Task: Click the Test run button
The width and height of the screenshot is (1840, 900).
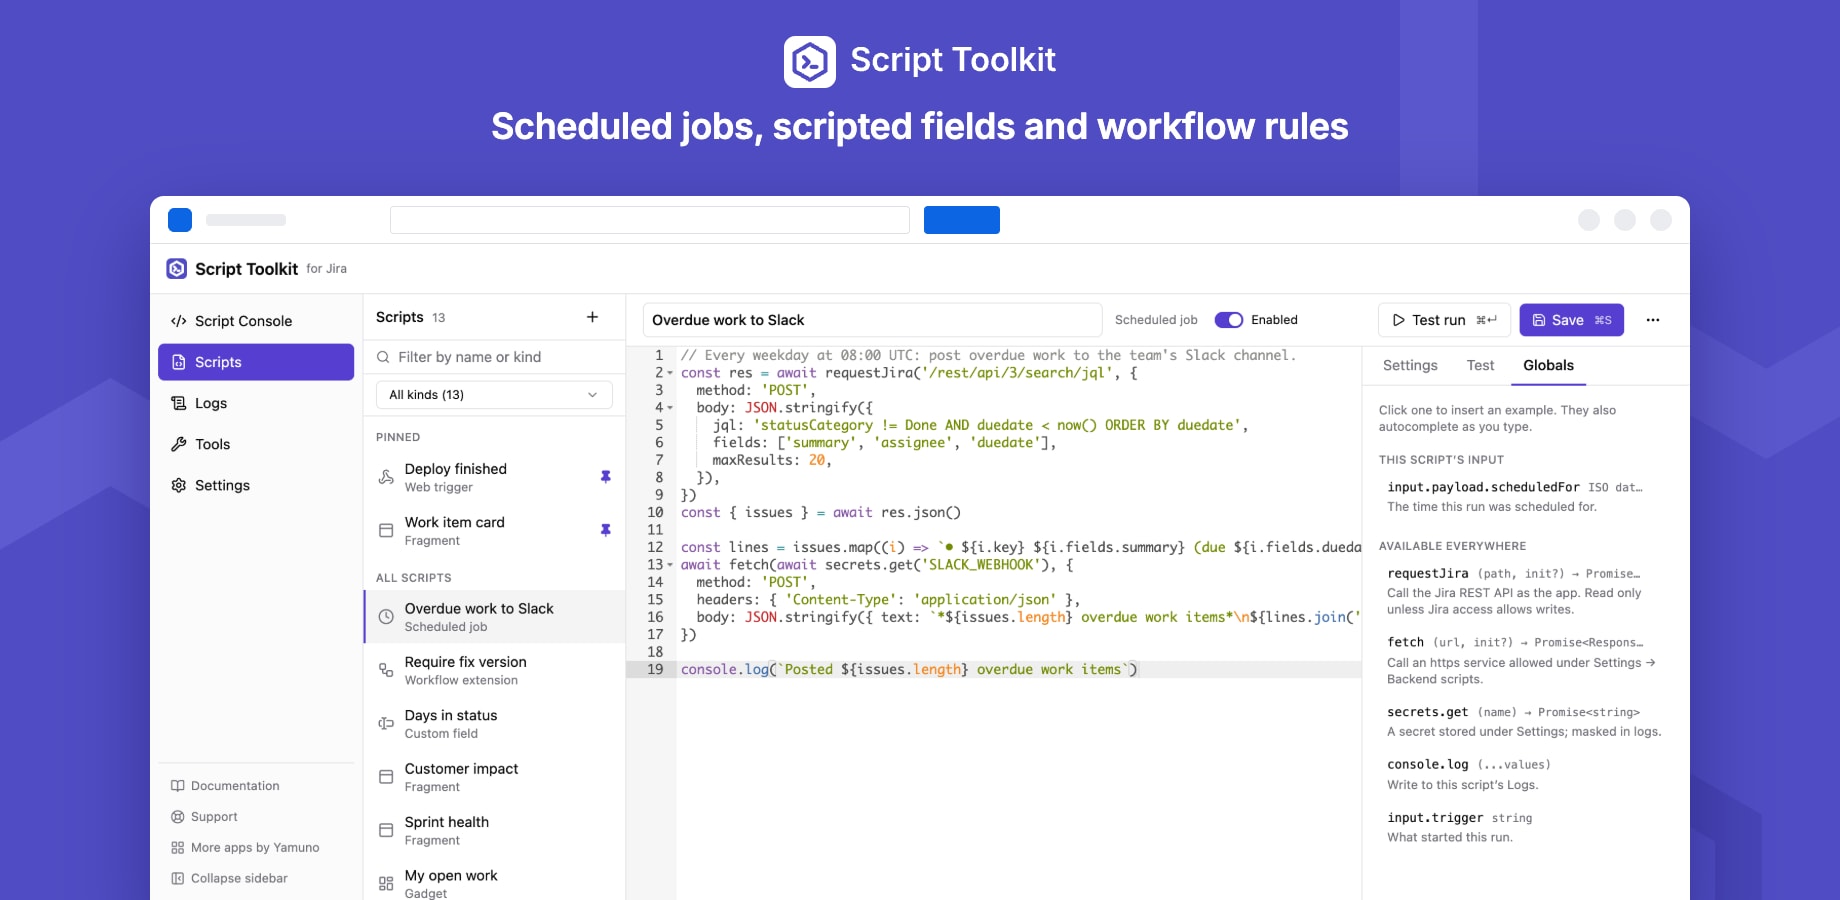Action: pyautogui.click(x=1444, y=320)
